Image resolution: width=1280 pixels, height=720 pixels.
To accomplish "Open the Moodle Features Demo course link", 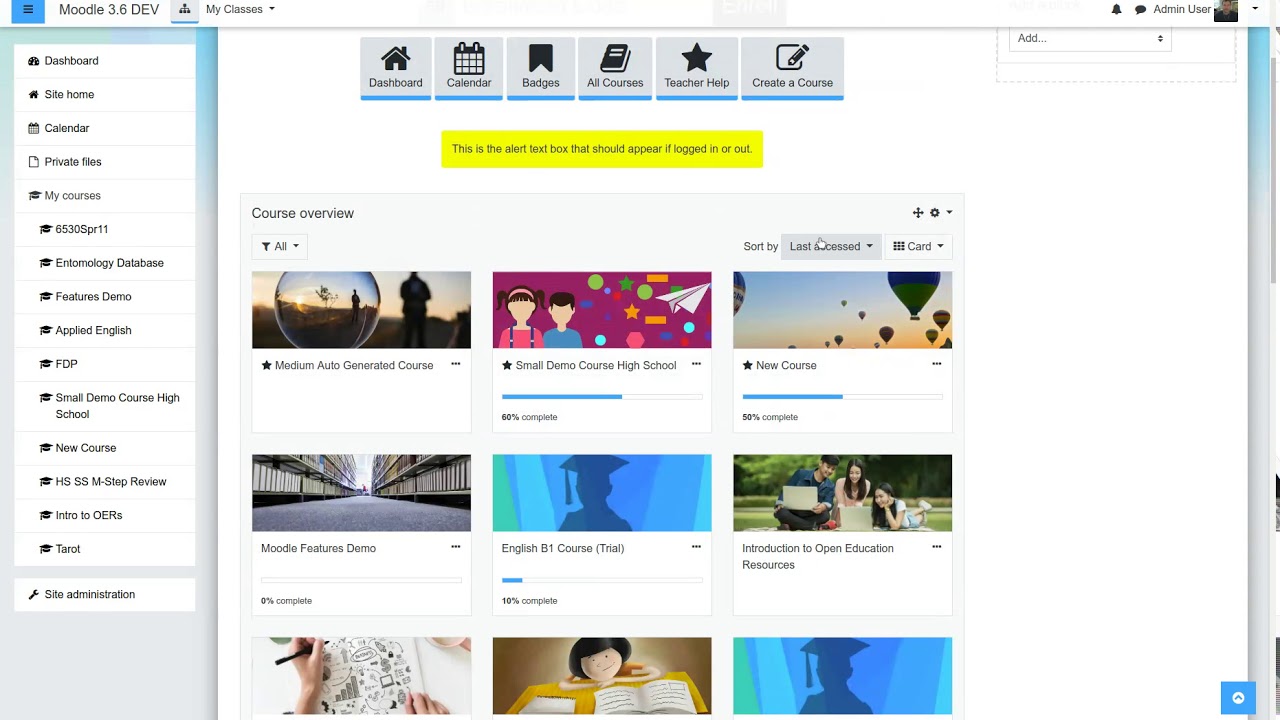I will coord(318,548).
